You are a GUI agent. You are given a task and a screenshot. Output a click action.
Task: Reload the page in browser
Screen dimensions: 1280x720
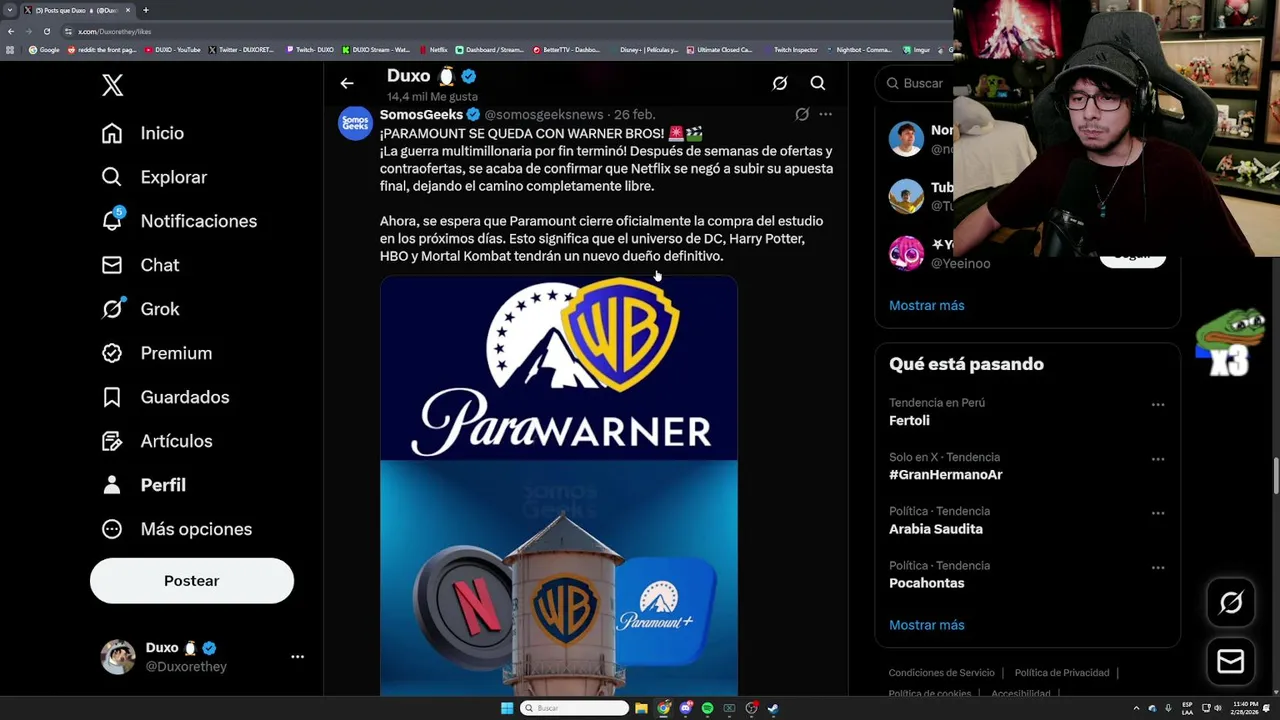coord(46,31)
